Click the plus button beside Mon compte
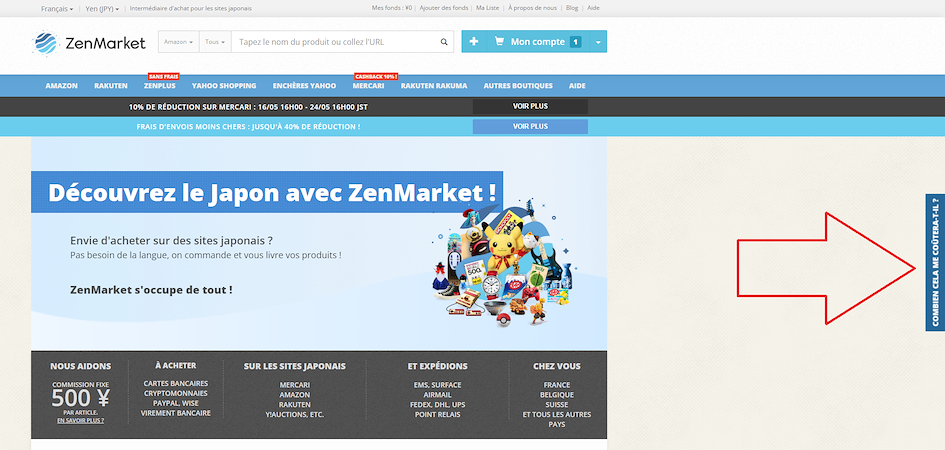The height and width of the screenshot is (450, 945). point(474,42)
